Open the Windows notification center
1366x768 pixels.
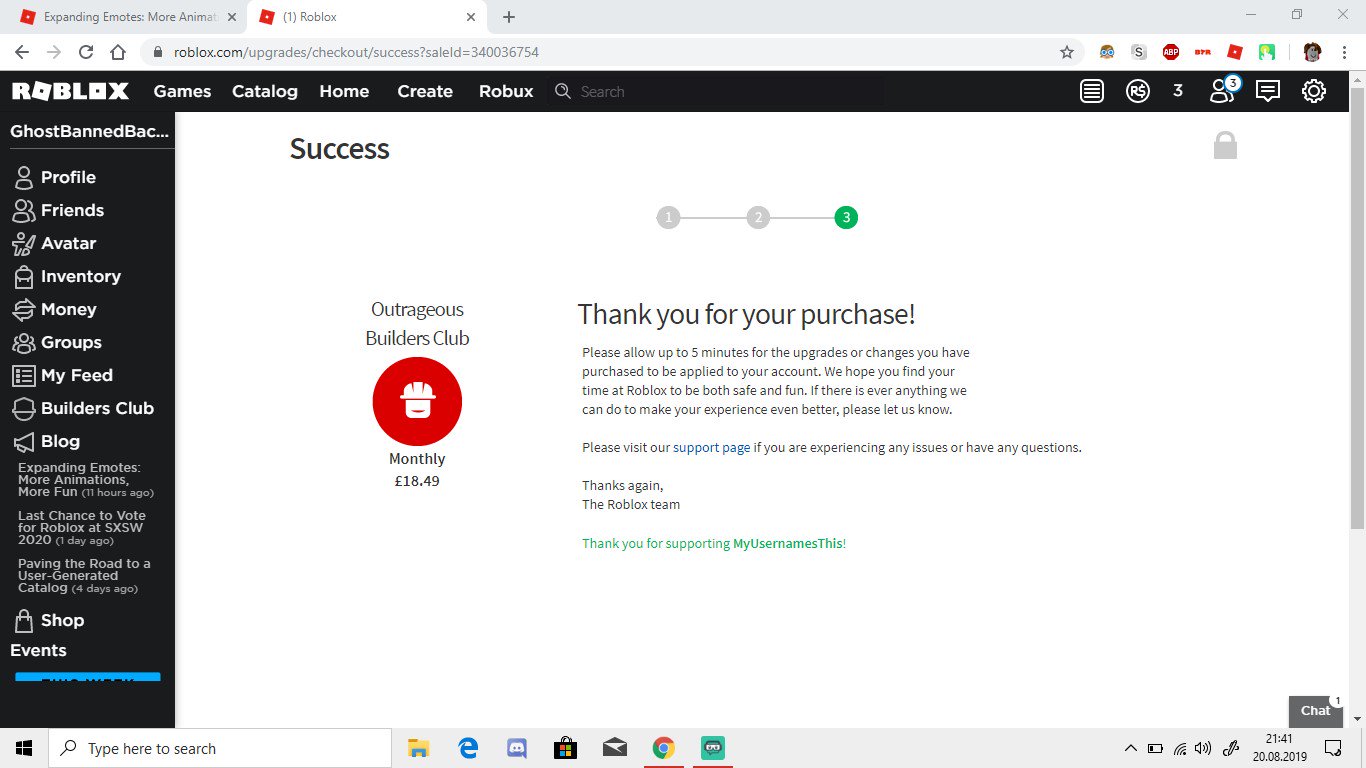point(1333,748)
